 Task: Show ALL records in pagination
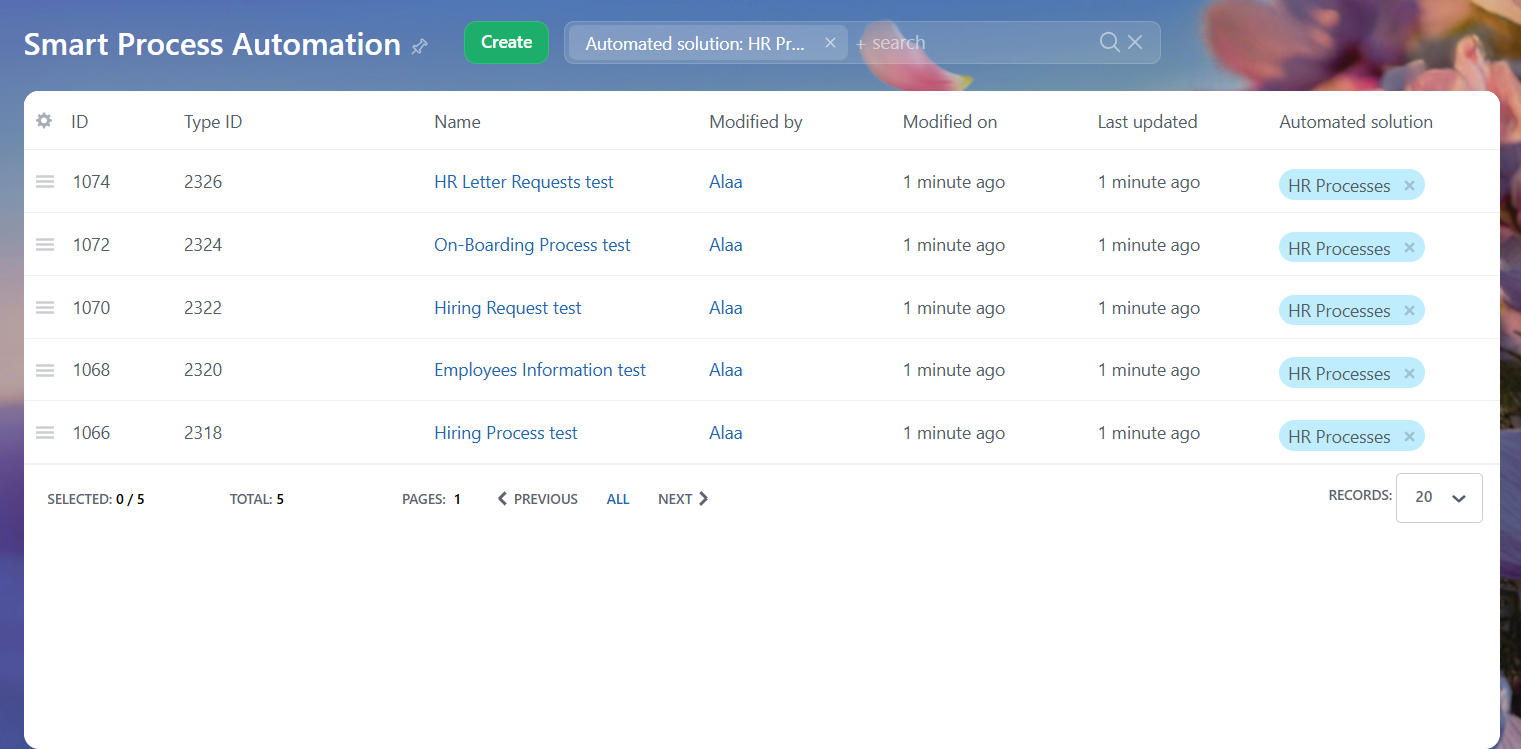[618, 499]
